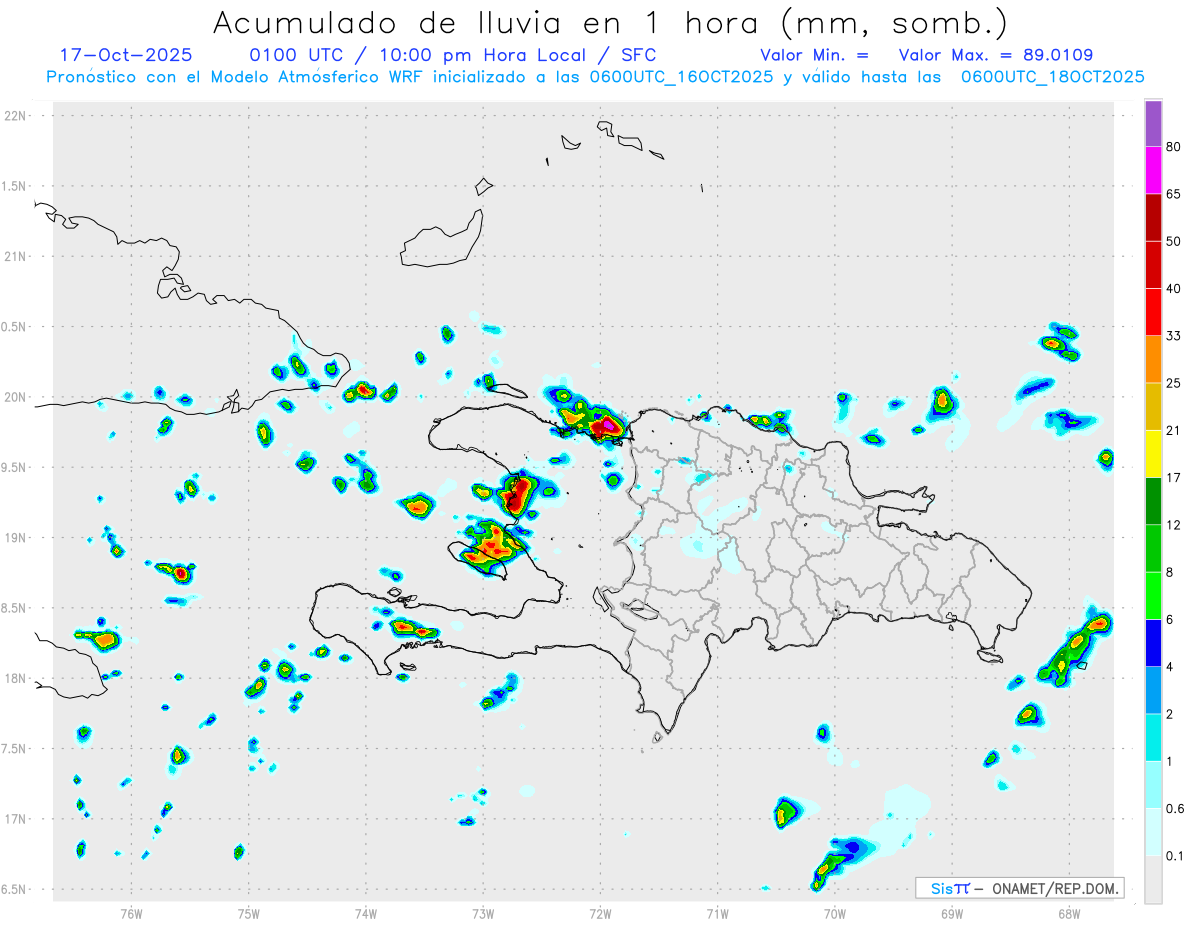Click the yellow swatch between 17 and 21
This screenshot has width=1200, height=927.
[x=1153, y=454]
